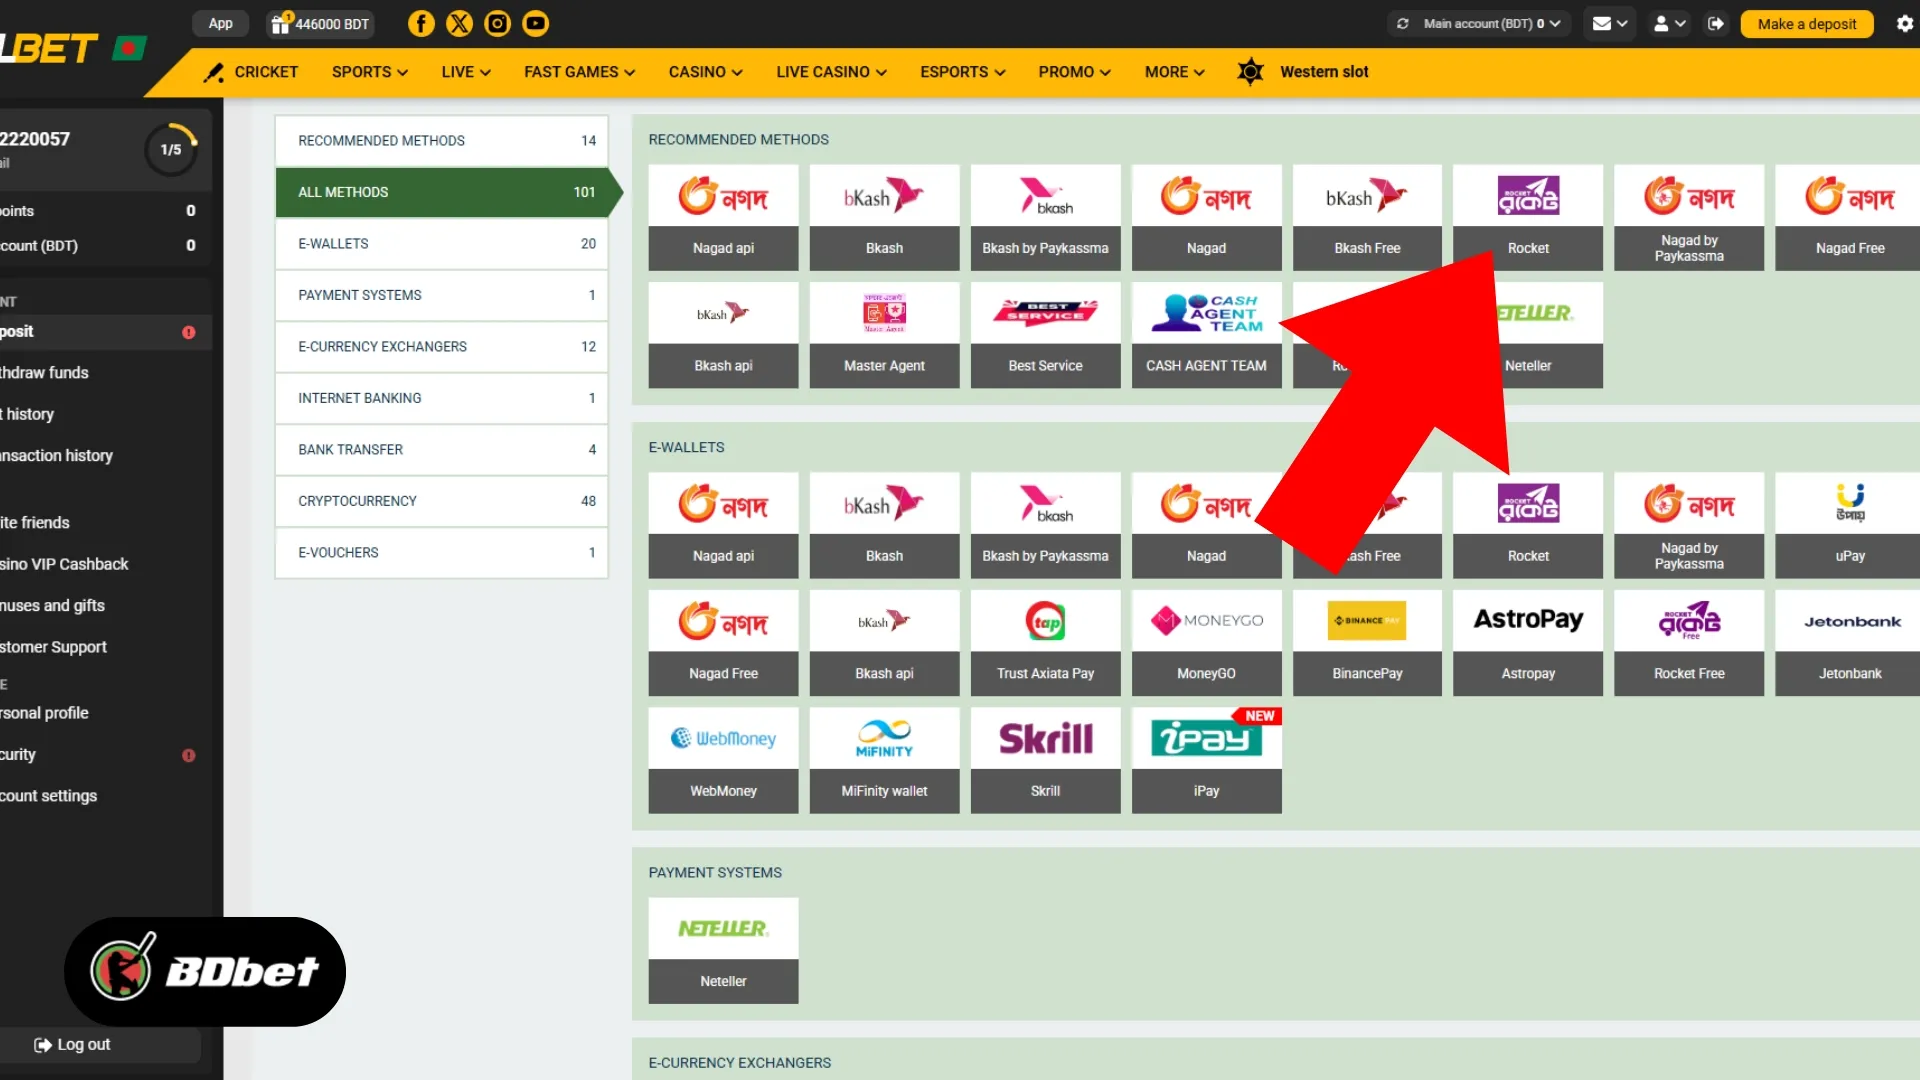Click the Western slot star icon
The height and width of the screenshot is (1080, 1920).
(x=1250, y=72)
